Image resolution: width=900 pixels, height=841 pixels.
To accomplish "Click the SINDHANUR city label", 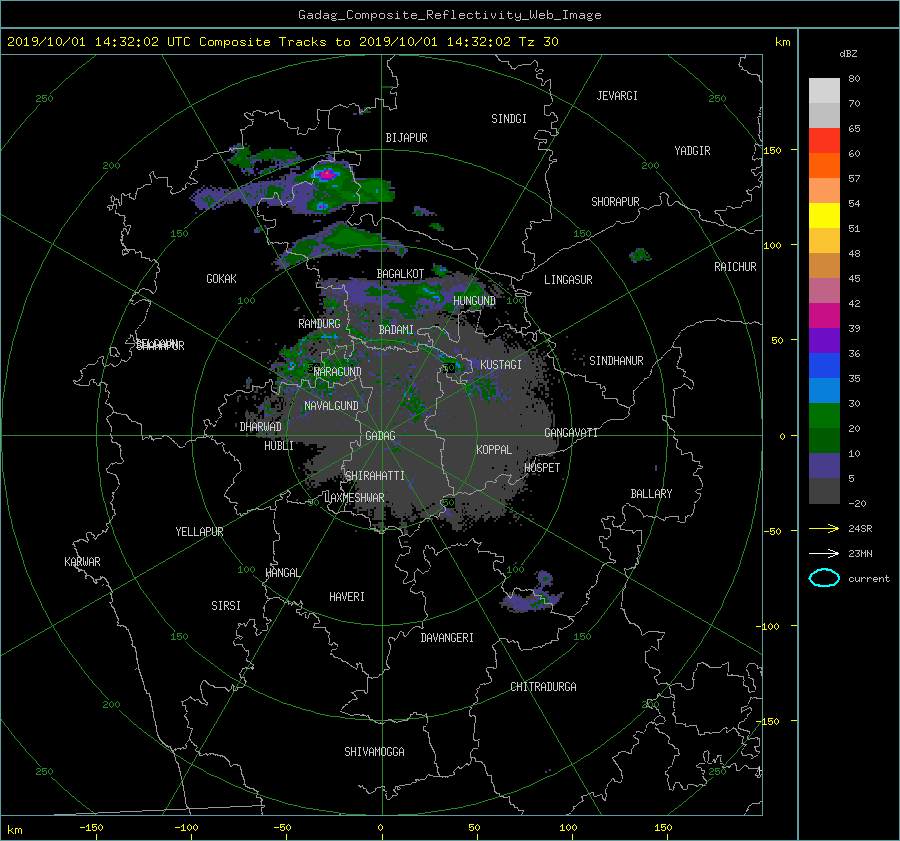I will click(616, 361).
